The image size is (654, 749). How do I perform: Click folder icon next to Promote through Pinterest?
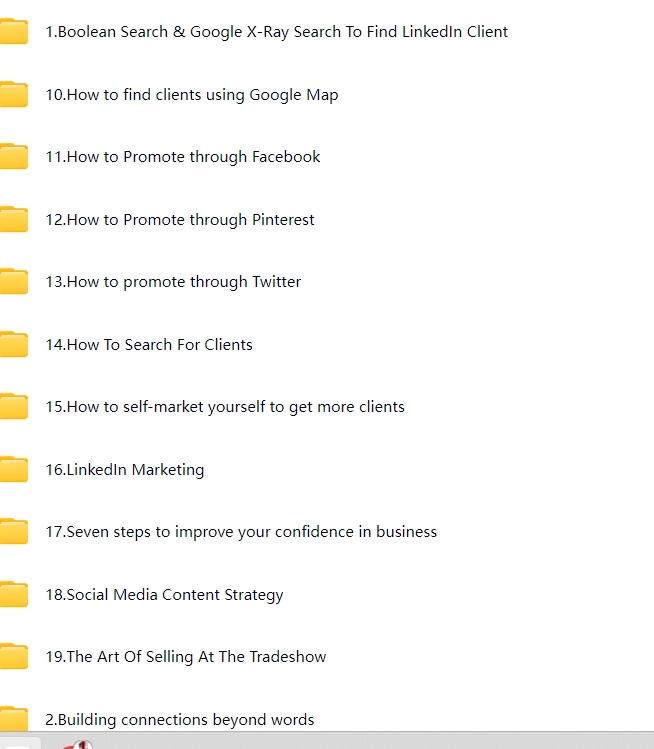[13, 220]
